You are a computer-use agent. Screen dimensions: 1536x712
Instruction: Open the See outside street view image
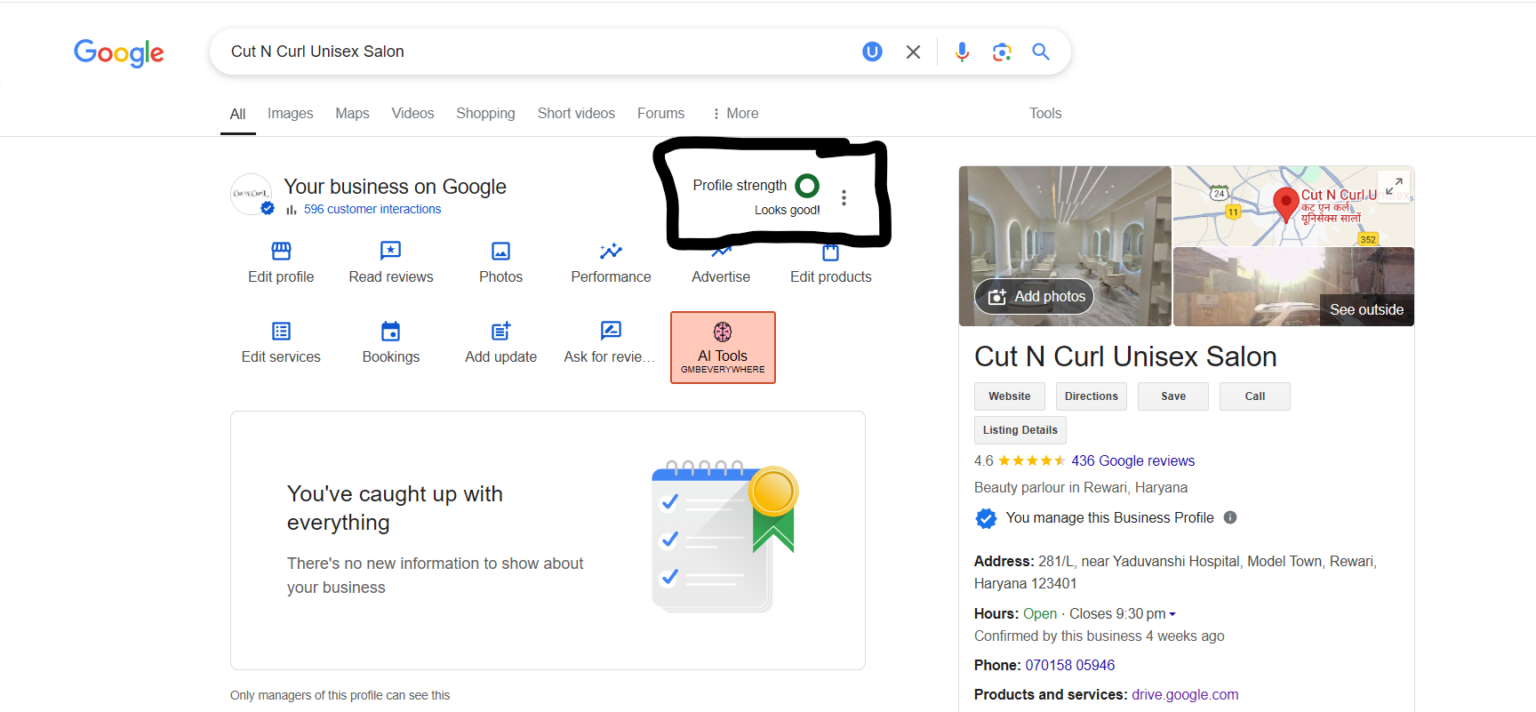1294,286
